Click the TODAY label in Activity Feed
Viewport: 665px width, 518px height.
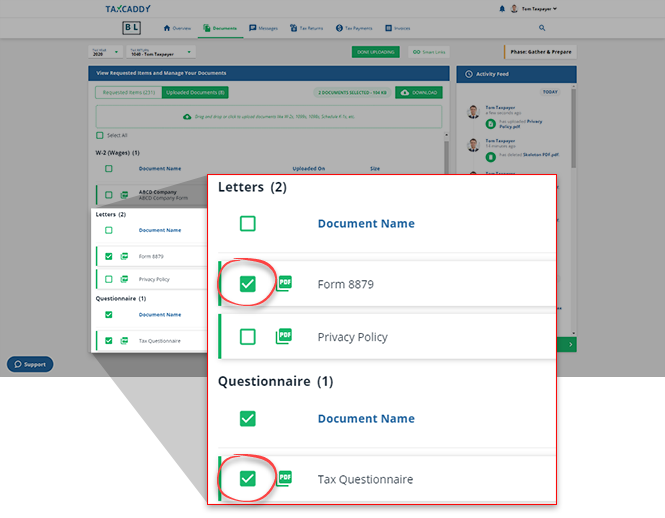coord(550,92)
